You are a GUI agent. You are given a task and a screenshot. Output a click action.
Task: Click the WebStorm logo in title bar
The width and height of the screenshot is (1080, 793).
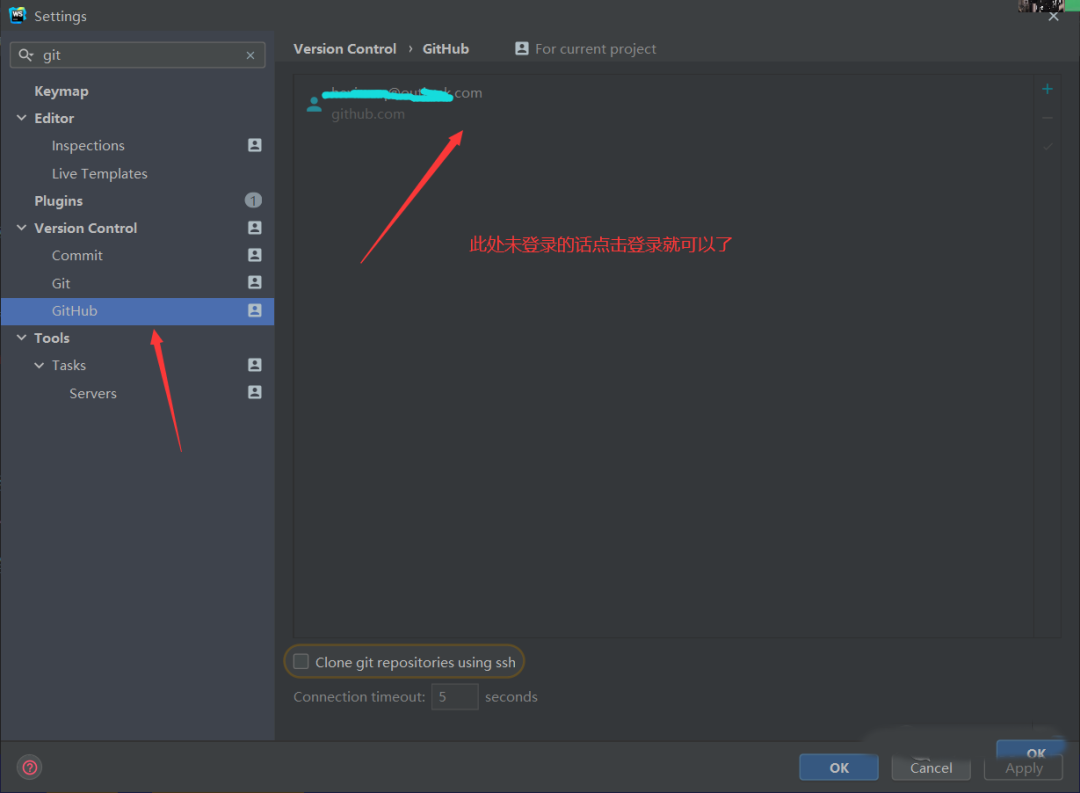click(17, 15)
